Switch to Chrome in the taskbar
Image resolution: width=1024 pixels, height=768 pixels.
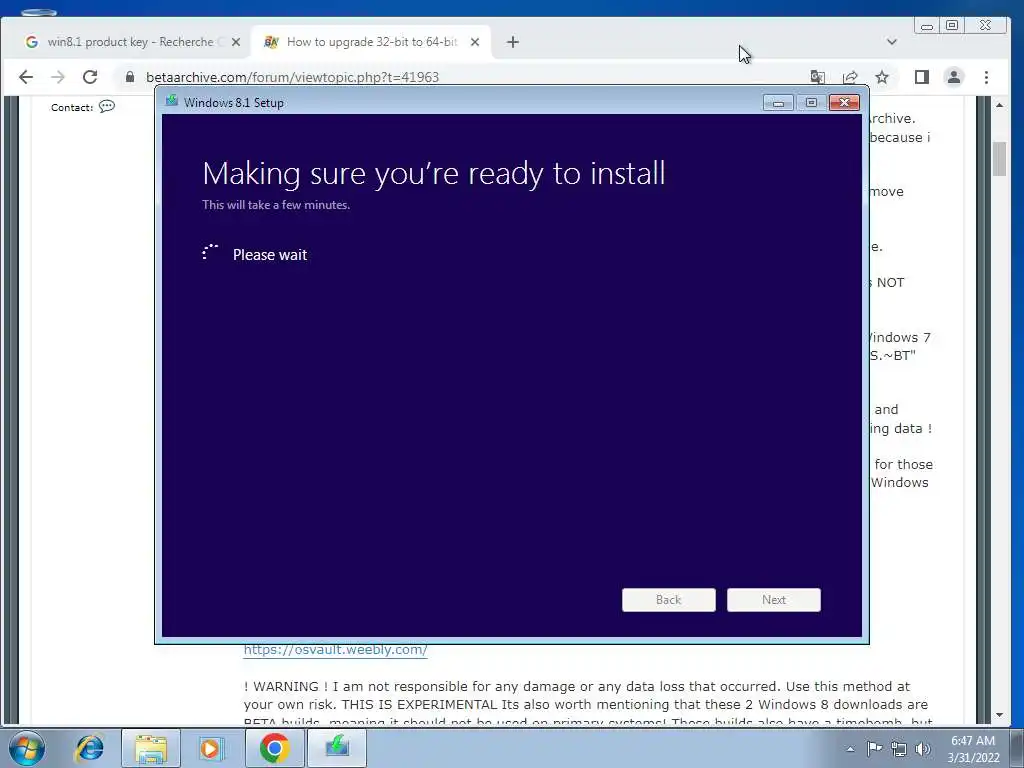pyautogui.click(x=274, y=748)
